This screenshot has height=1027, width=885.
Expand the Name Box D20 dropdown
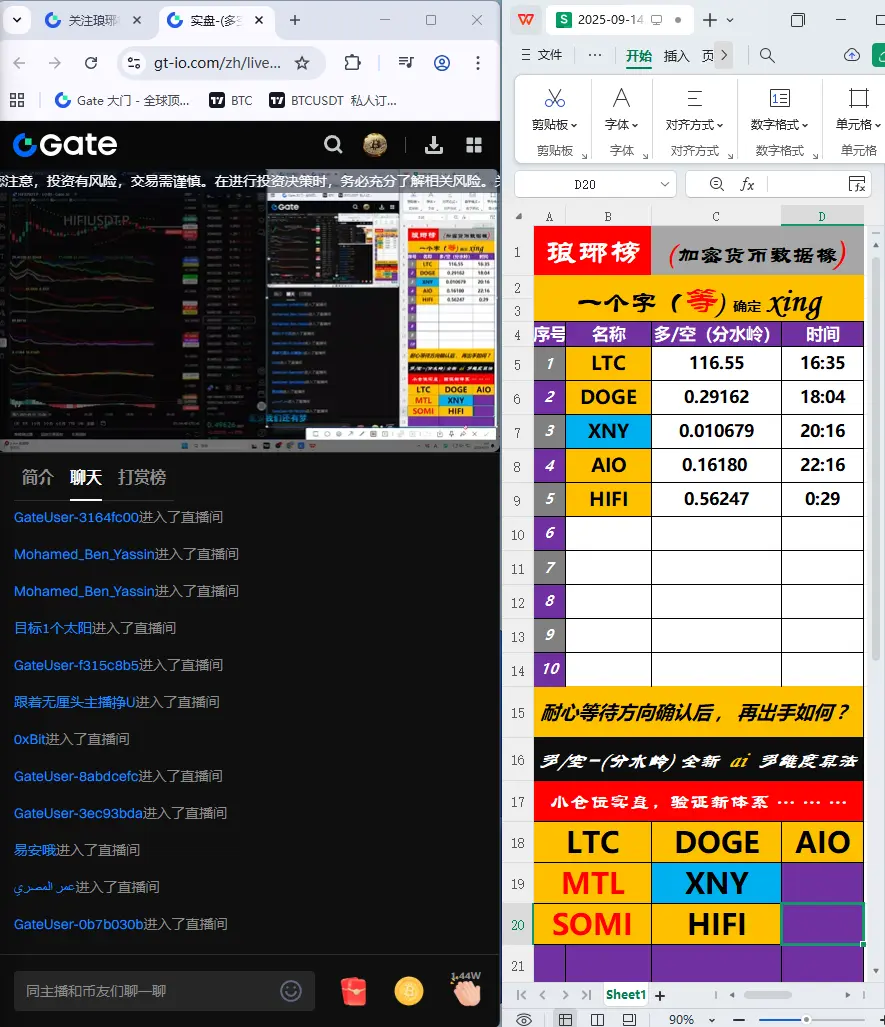(x=665, y=185)
